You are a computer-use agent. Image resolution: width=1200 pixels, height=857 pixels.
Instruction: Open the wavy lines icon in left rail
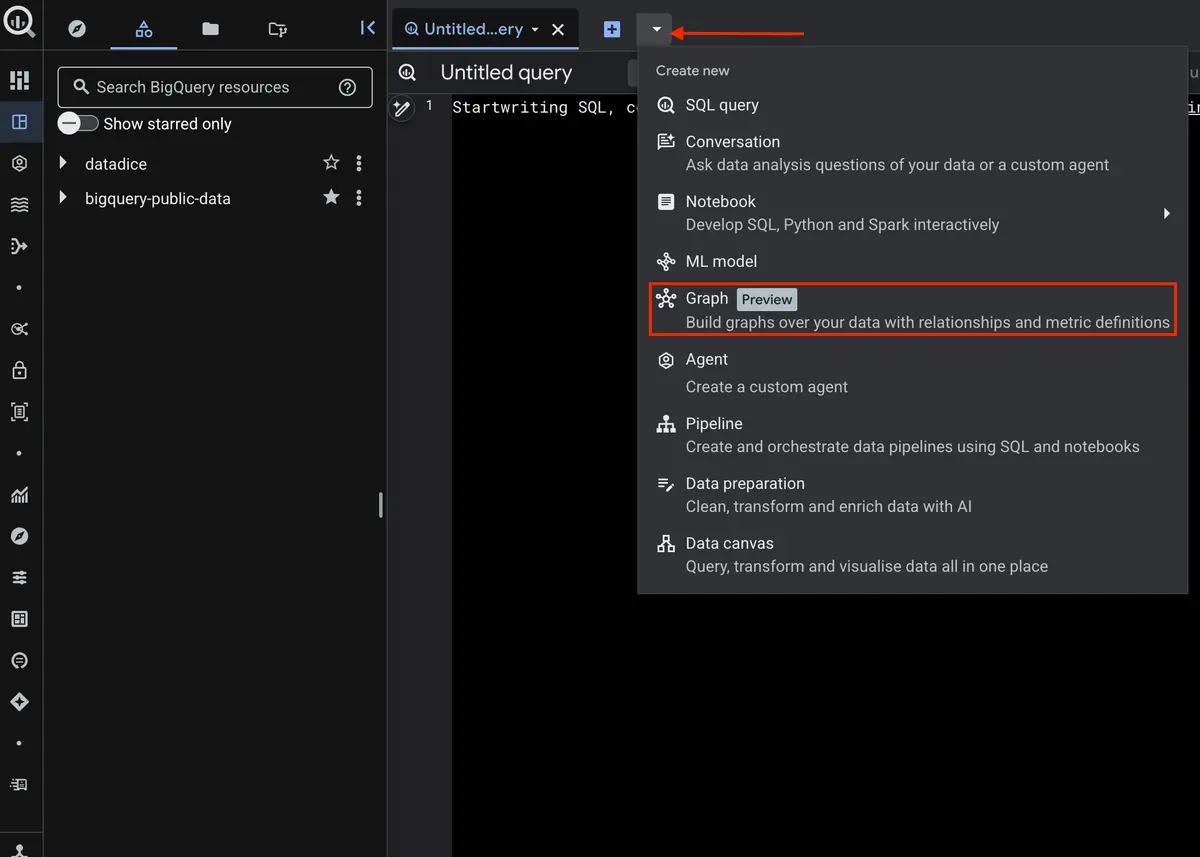[19, 205]
